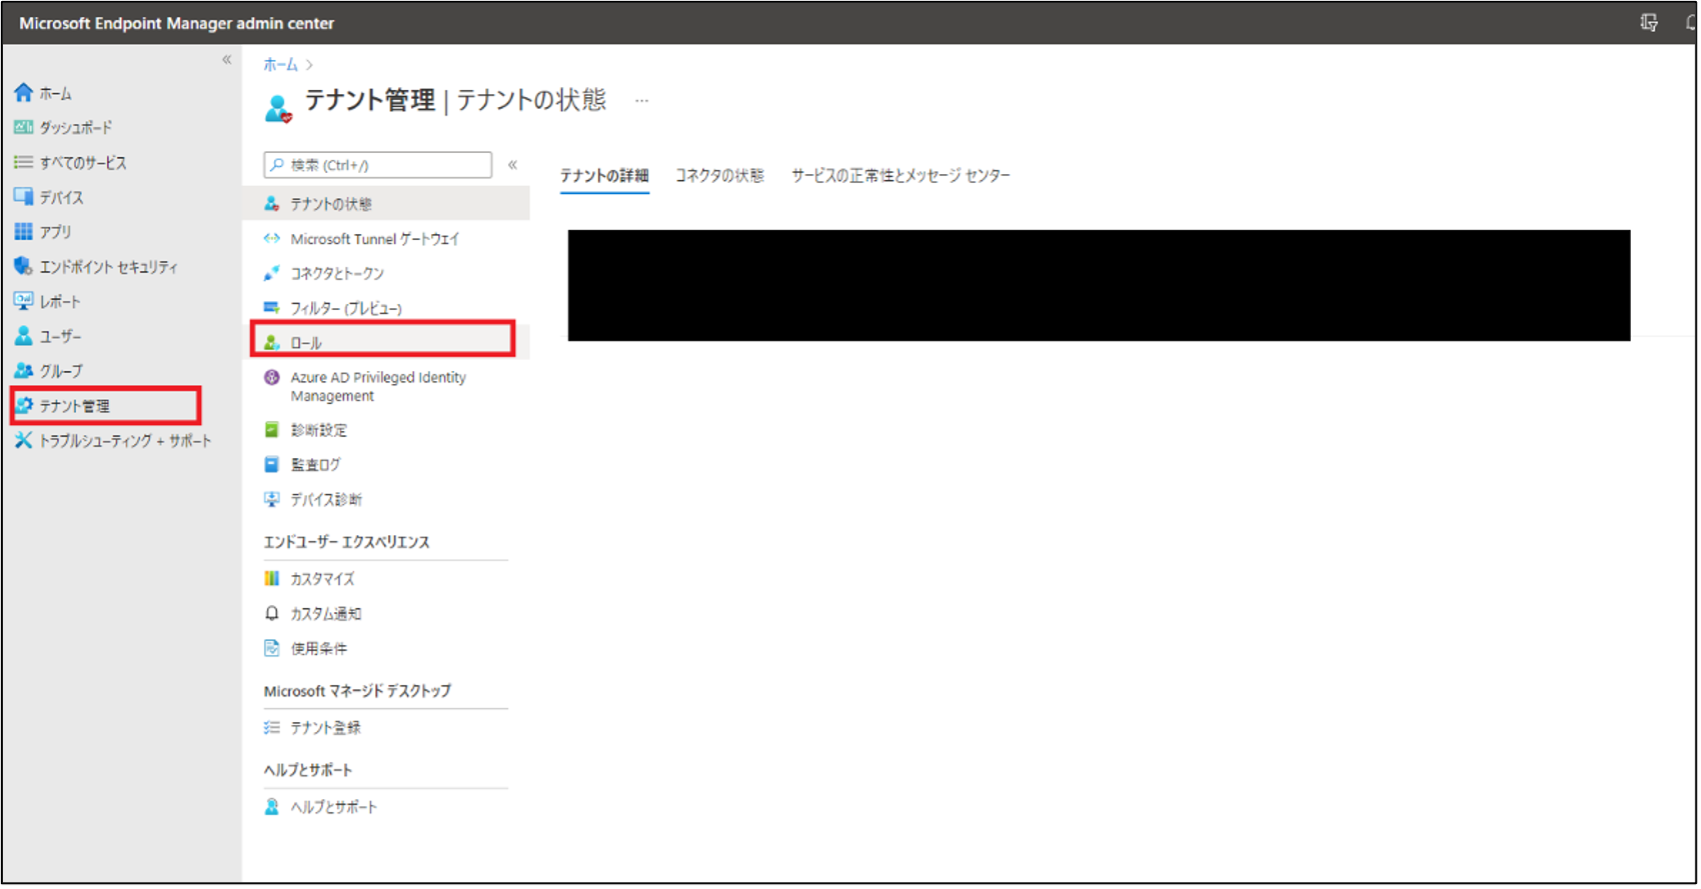
Task: Select the Device diagnostics (デバイス診断) icon
Action: click(272, 500)
